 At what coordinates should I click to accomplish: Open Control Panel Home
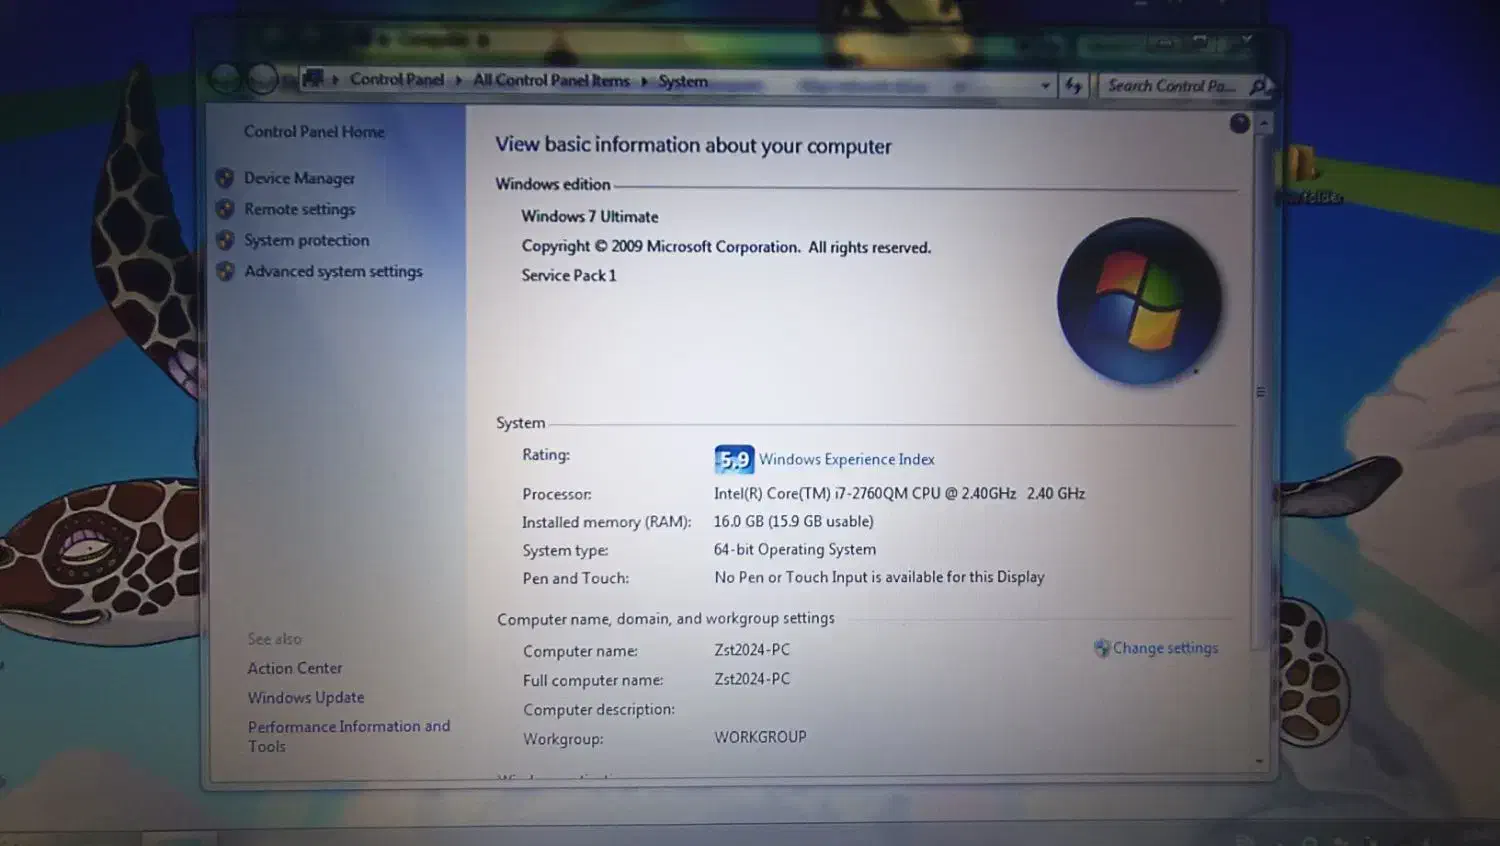314,131
